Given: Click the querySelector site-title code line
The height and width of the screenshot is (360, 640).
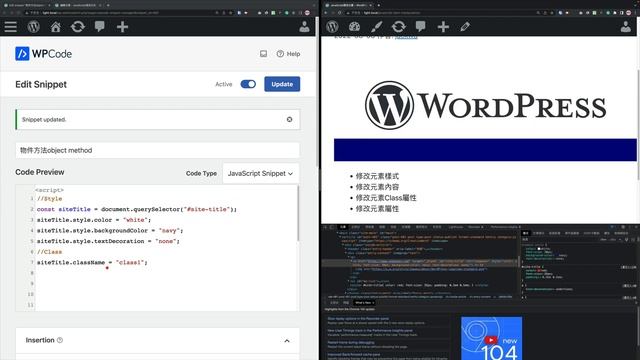Looking at the screenshot, I should pos(137,209).
